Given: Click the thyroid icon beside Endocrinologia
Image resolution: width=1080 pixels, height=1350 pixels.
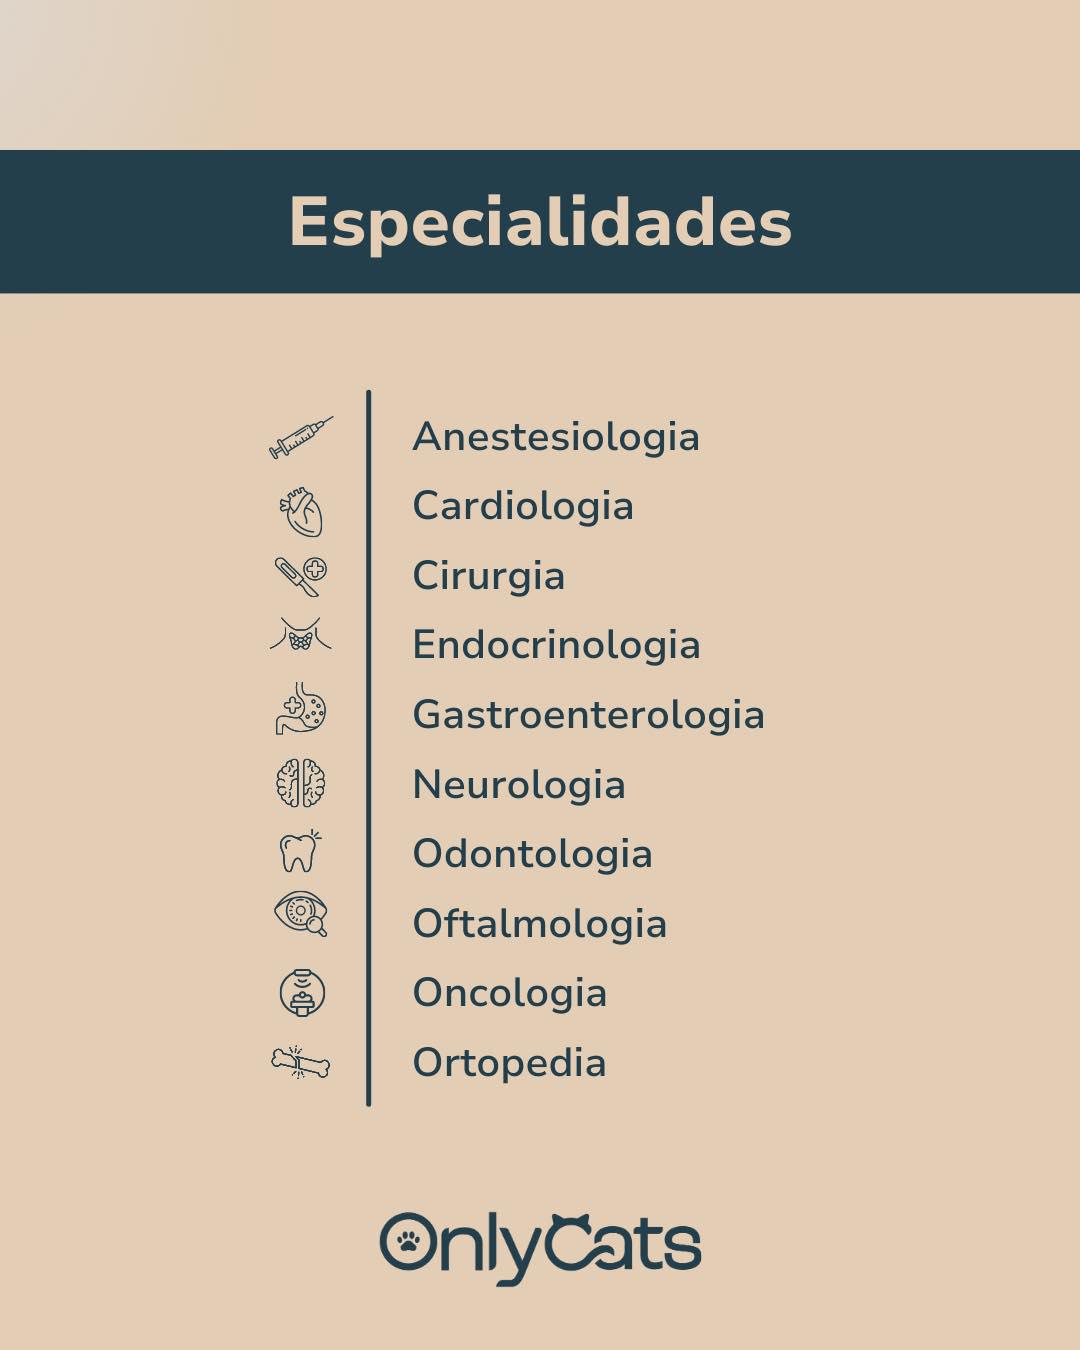Looking at the screenshot, I should tap(301, 635).
